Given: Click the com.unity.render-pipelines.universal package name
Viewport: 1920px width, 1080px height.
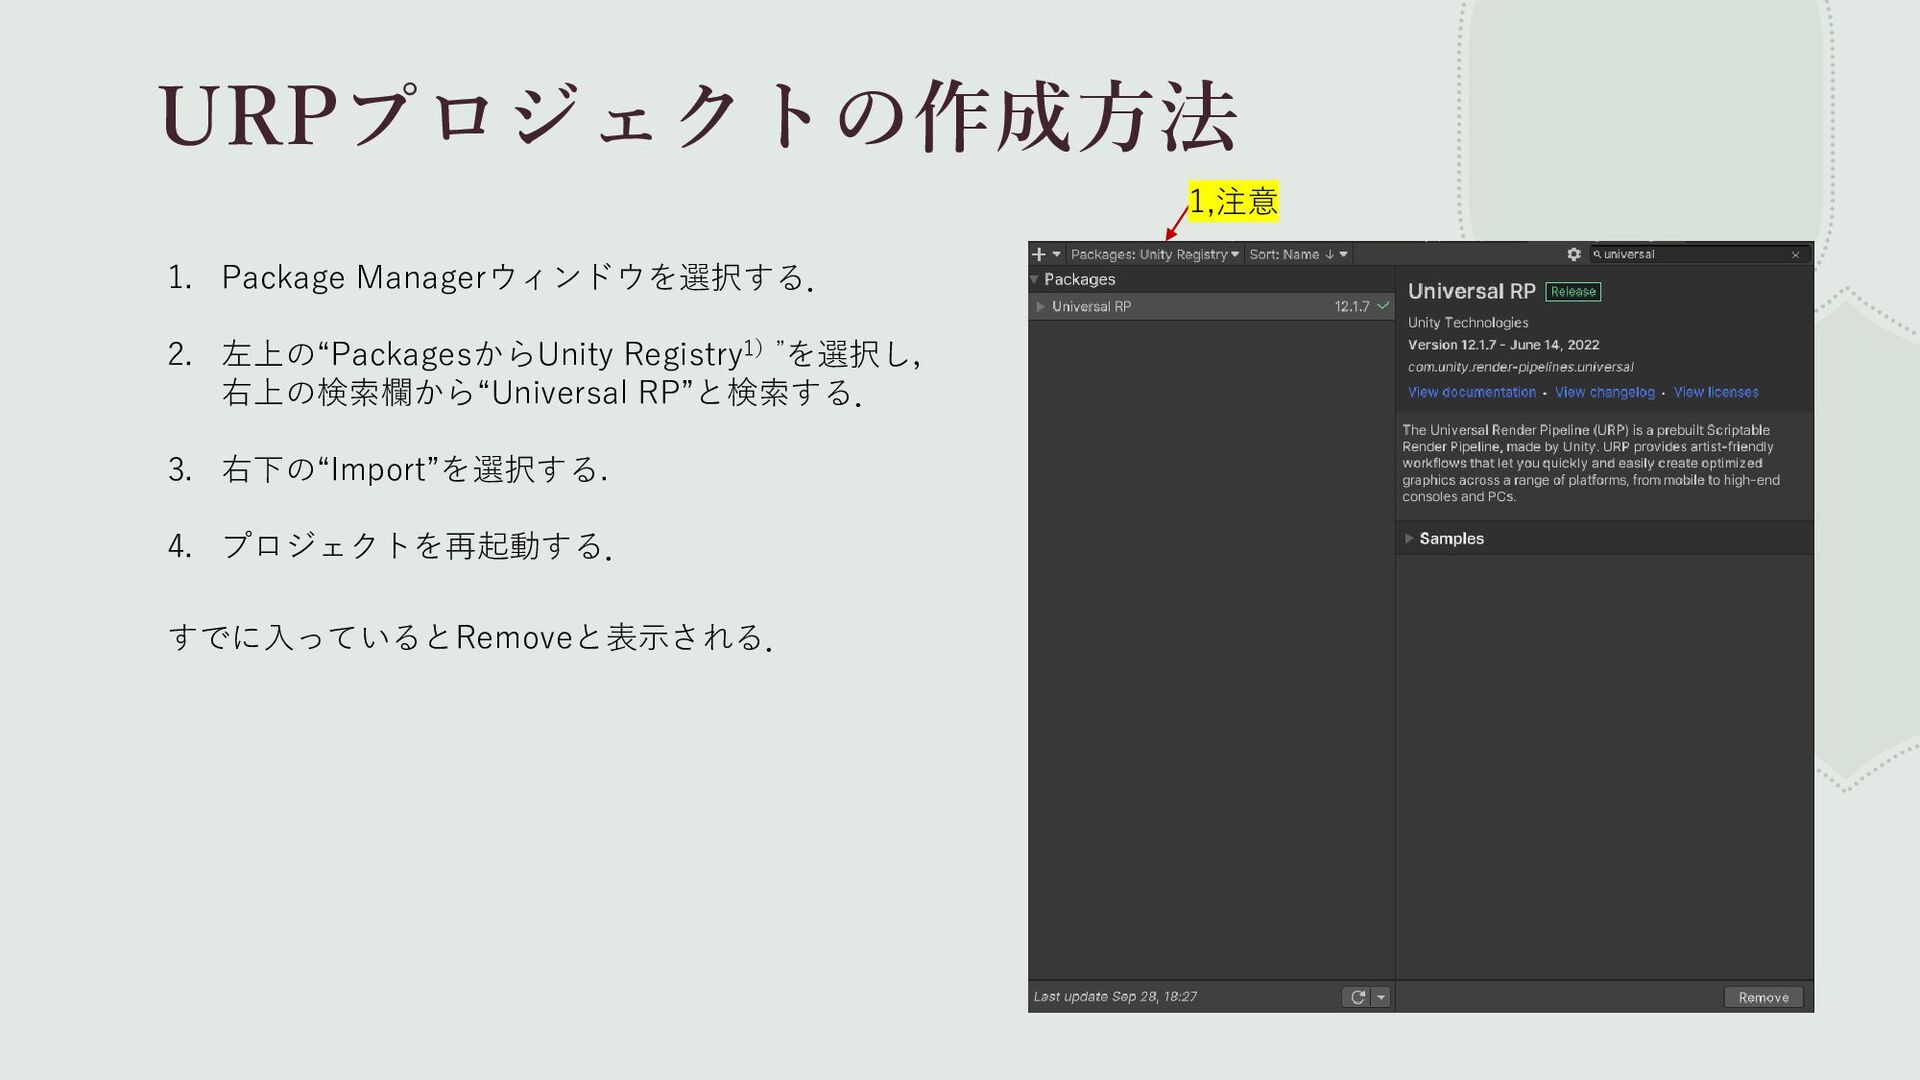Looking at the screenshot, I should 1521,367.
